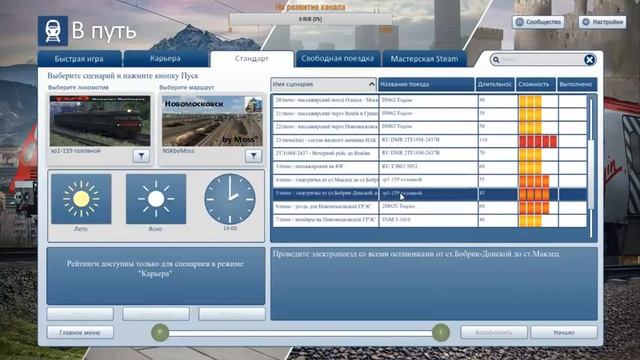Switch to the 'Карьера' tab
The height and width of the screenshot is (360, 640).
click(165, 59)
